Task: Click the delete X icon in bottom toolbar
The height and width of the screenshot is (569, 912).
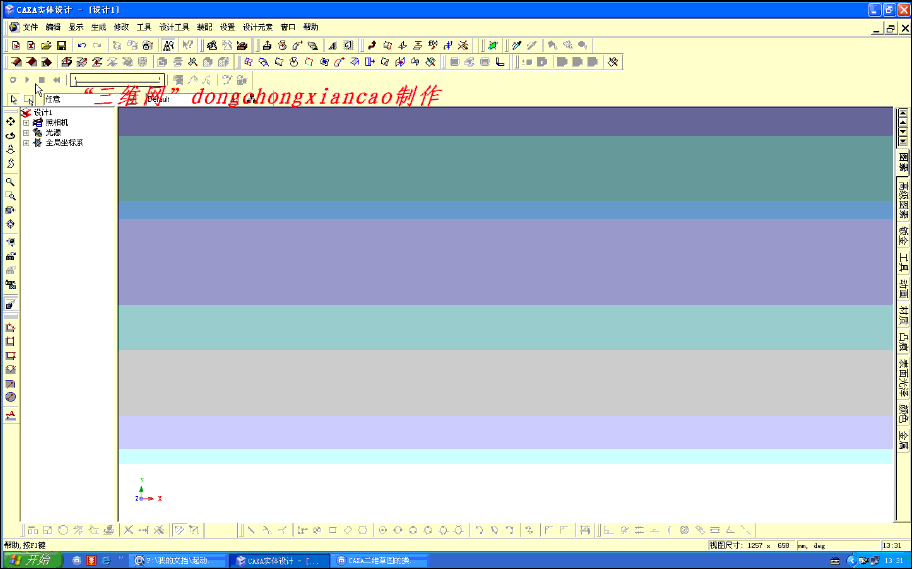Action: coord(129,530)
